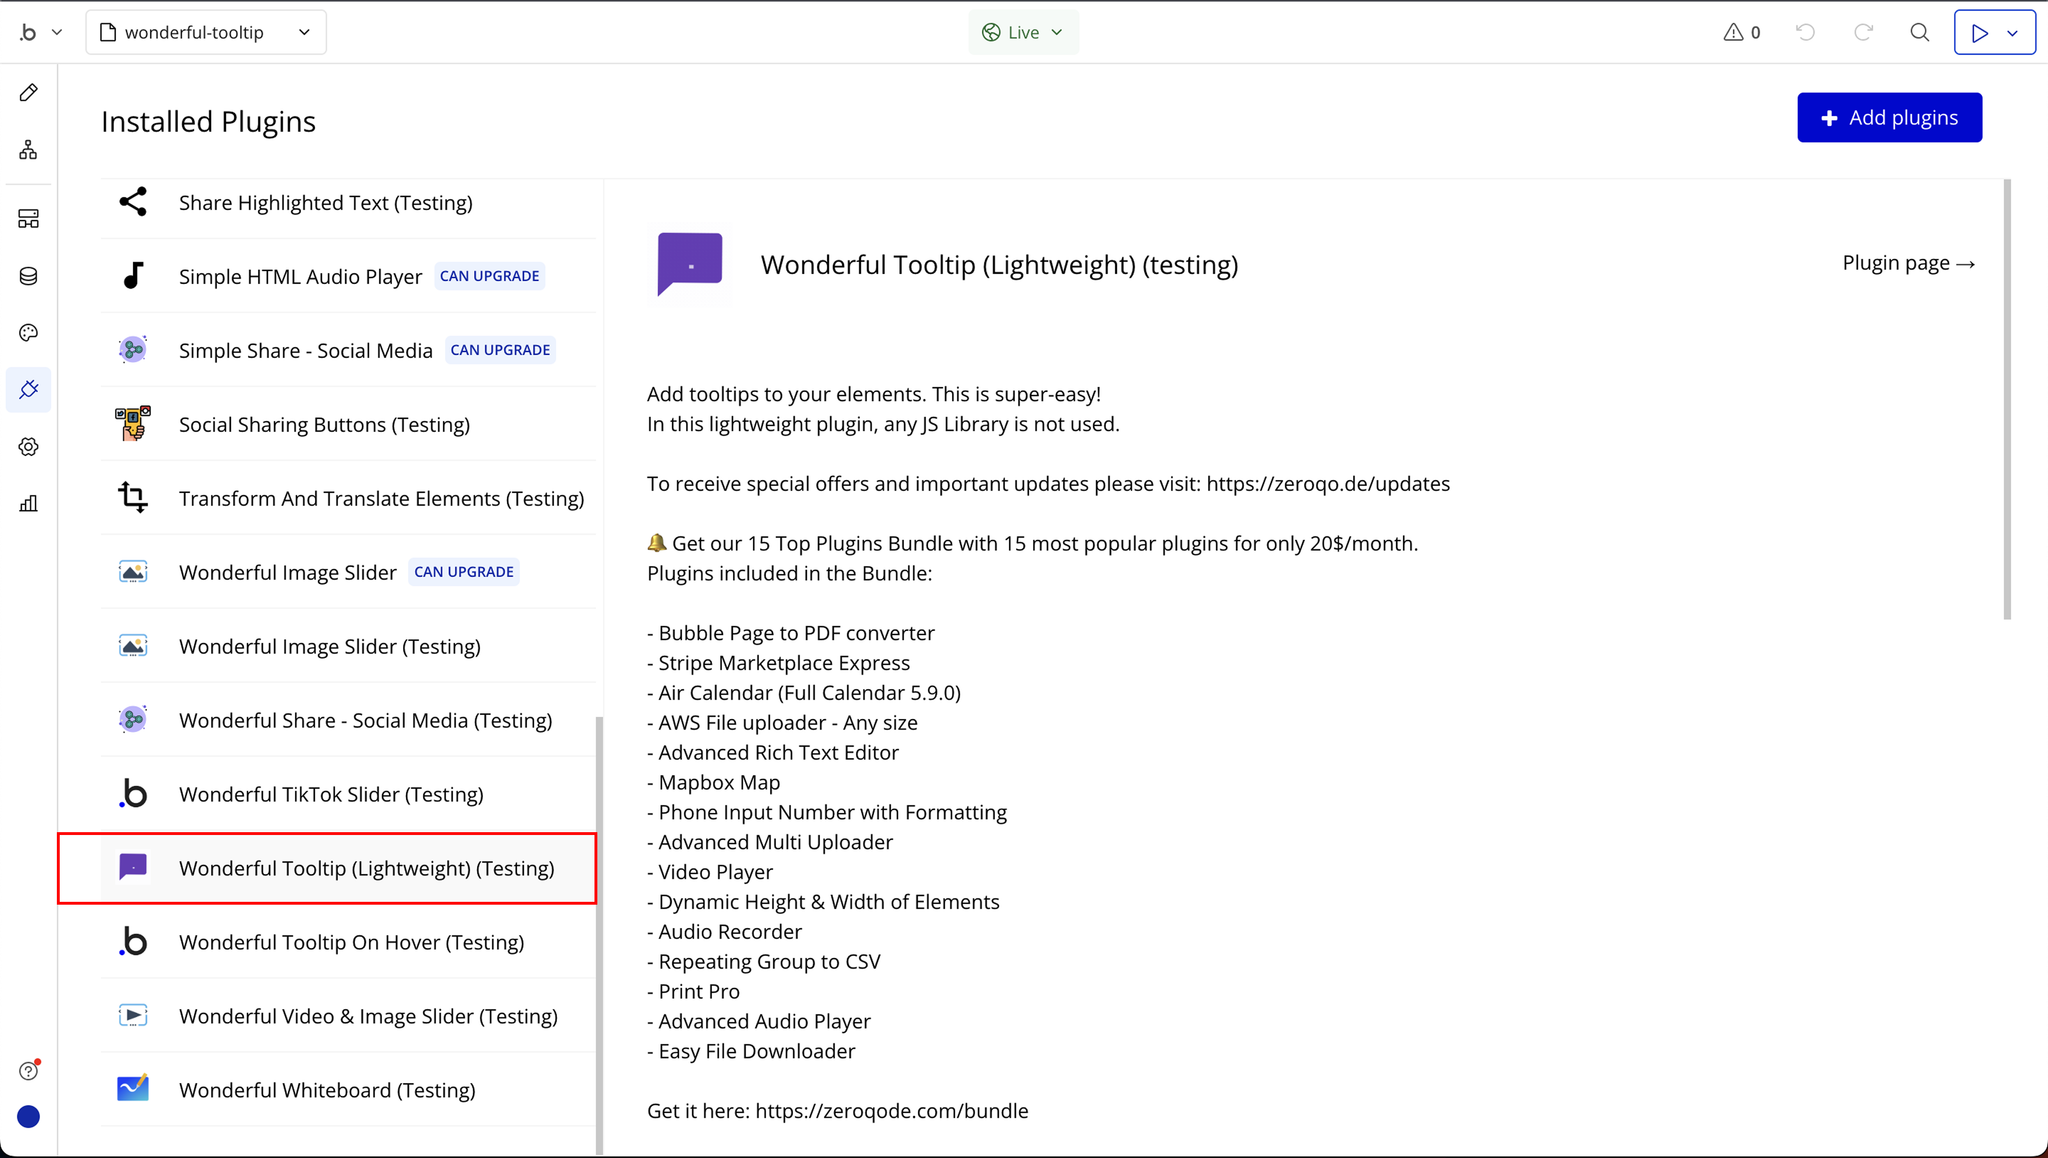Open the search magnifier icon

point(1920,32)
